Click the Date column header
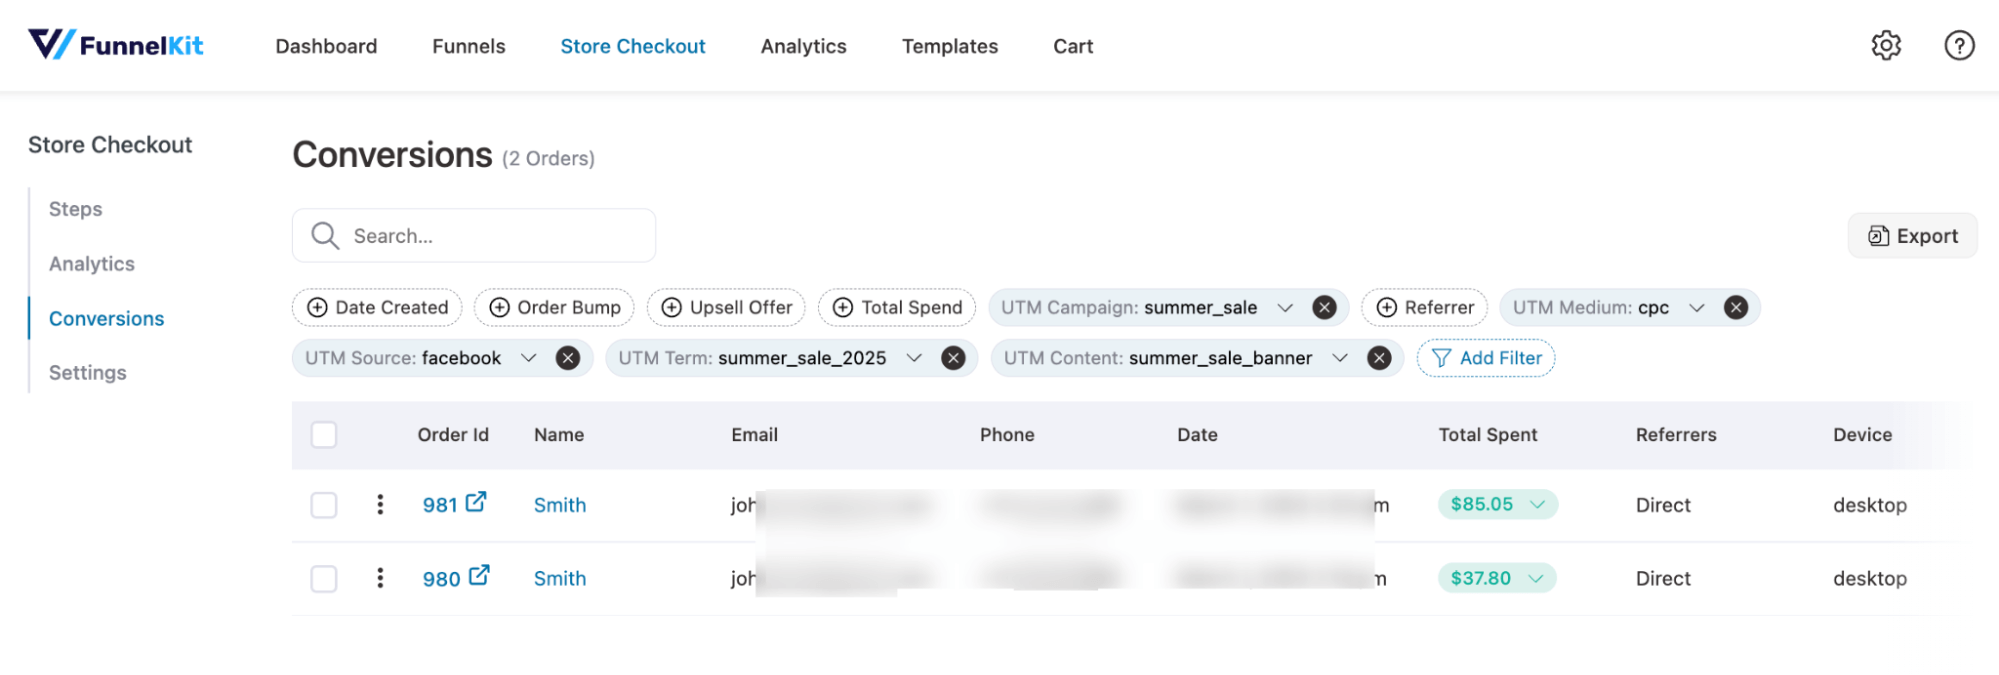Image resolution: width=1999 pixels, height=675 pixels. click(x=1197, y=435)
